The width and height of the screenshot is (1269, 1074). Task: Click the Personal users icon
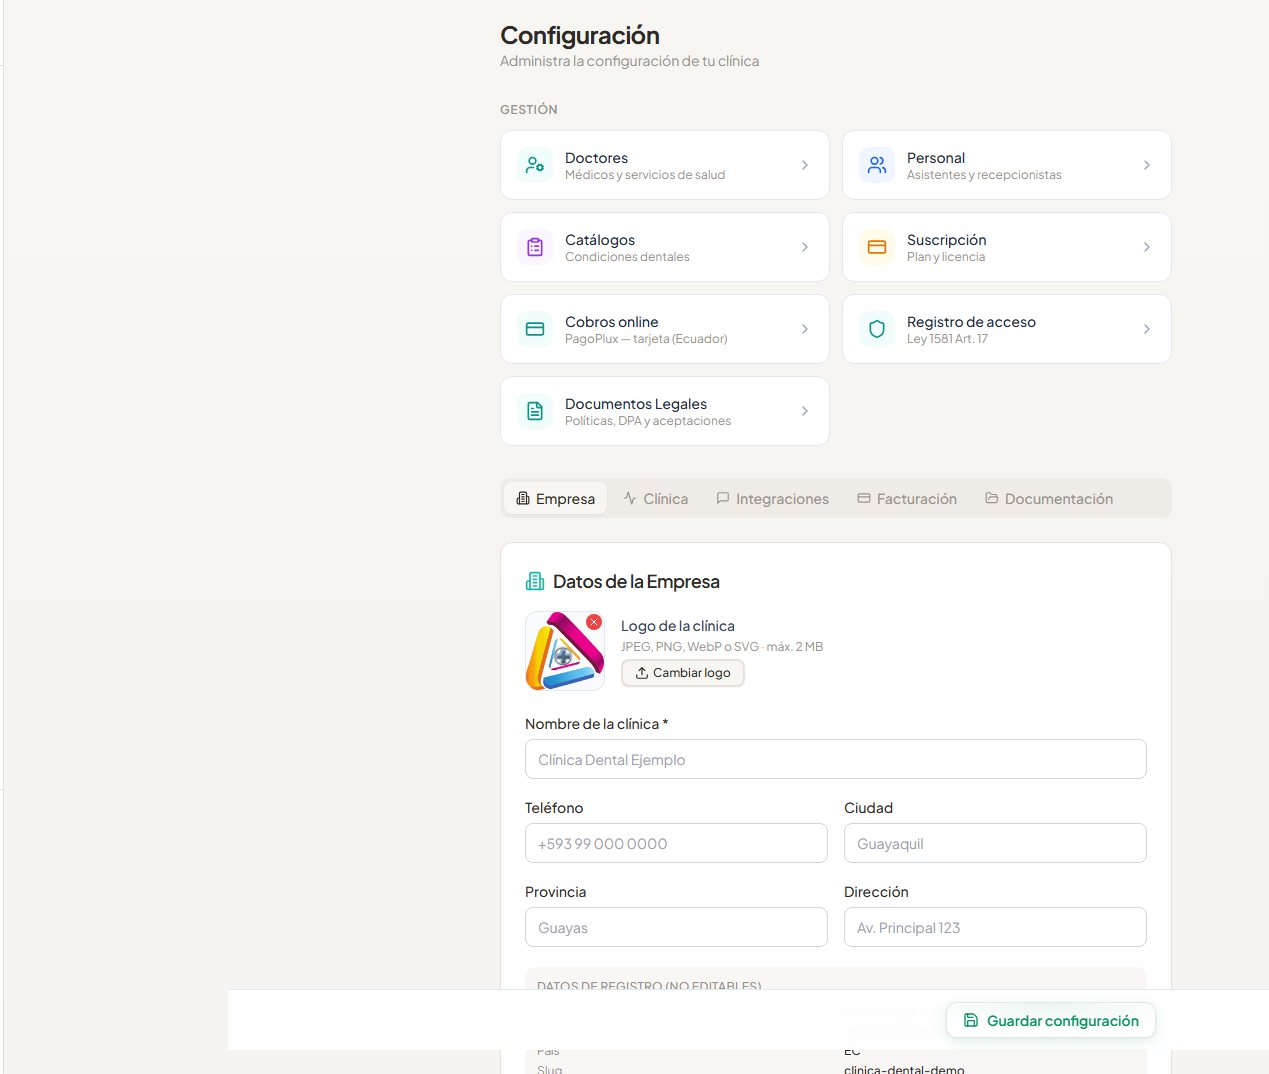(877, 165)
